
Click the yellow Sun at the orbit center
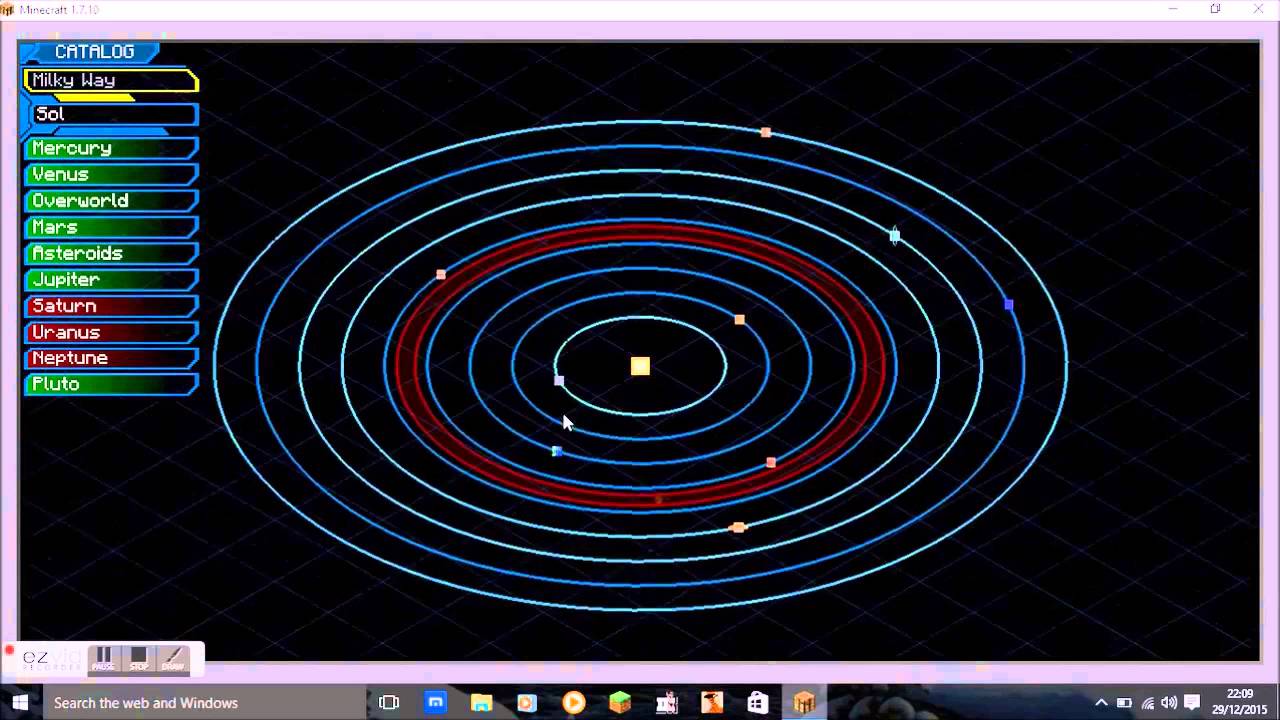coord(640,366)
